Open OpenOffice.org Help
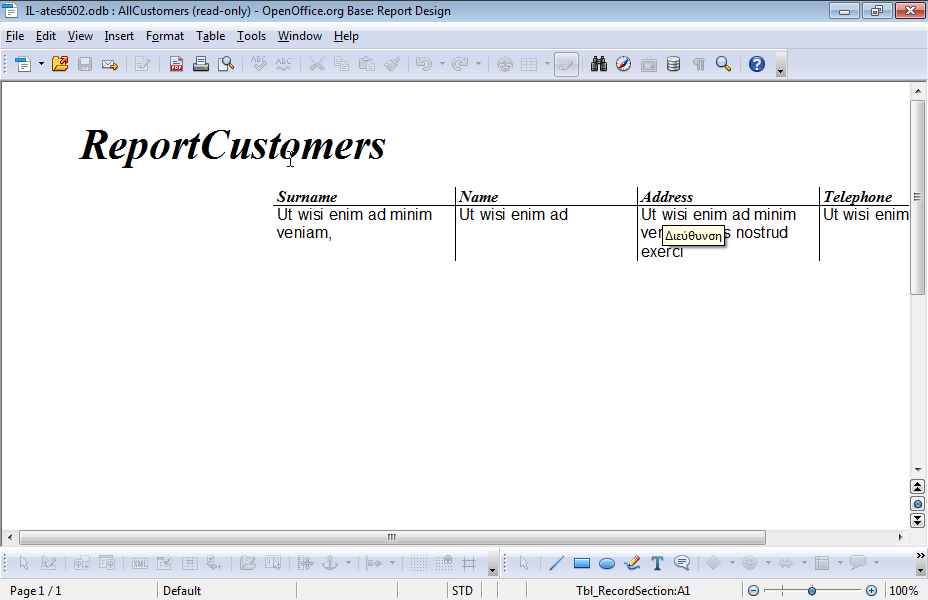Screen dimensions: 928x600 point(756,64)
